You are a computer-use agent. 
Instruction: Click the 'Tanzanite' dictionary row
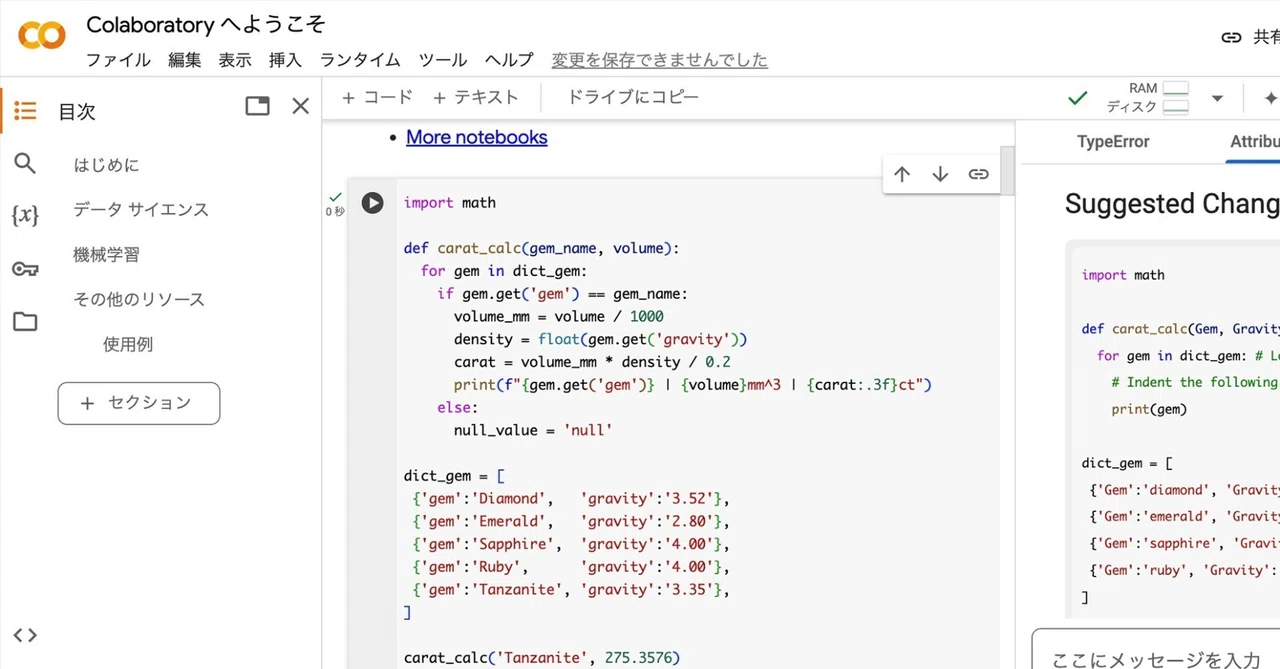click(571, 589)
